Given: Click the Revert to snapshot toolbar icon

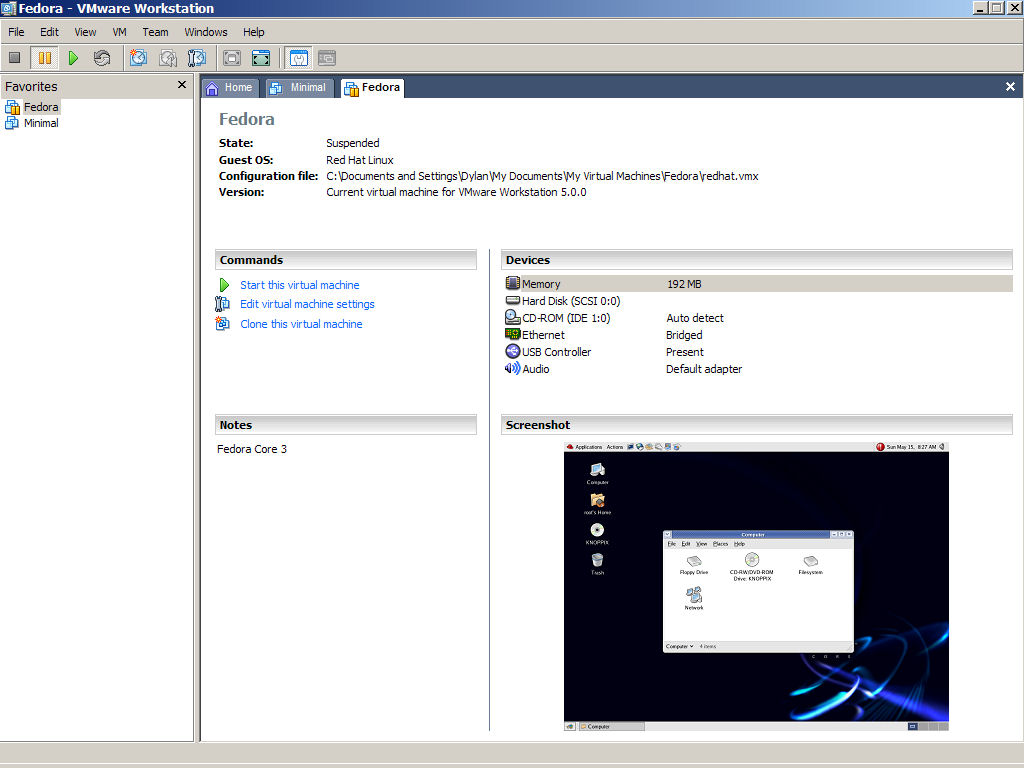Looking at the screenshot, I should pos(168,58).
